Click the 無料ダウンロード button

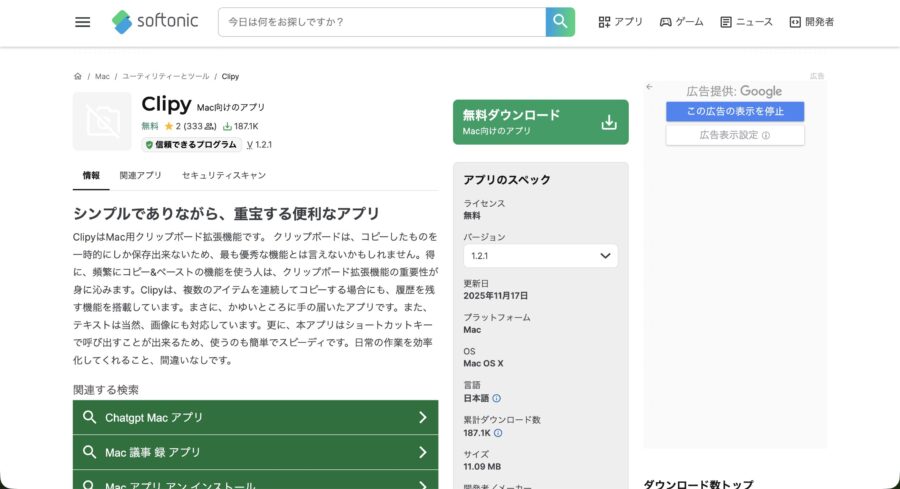pos(540,122)
